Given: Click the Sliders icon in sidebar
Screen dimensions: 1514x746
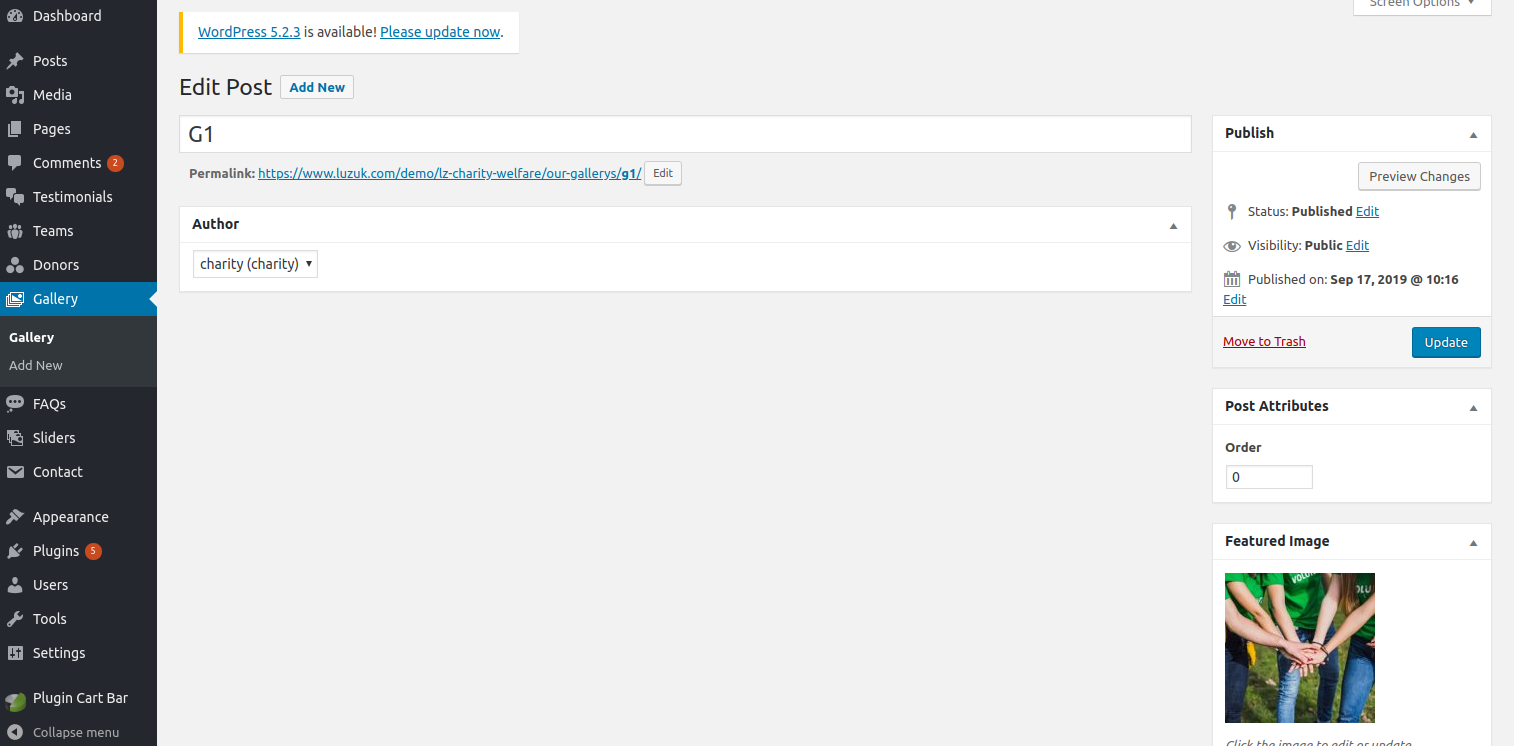Looking at the screenshot, I should click(x=15, y=438).
